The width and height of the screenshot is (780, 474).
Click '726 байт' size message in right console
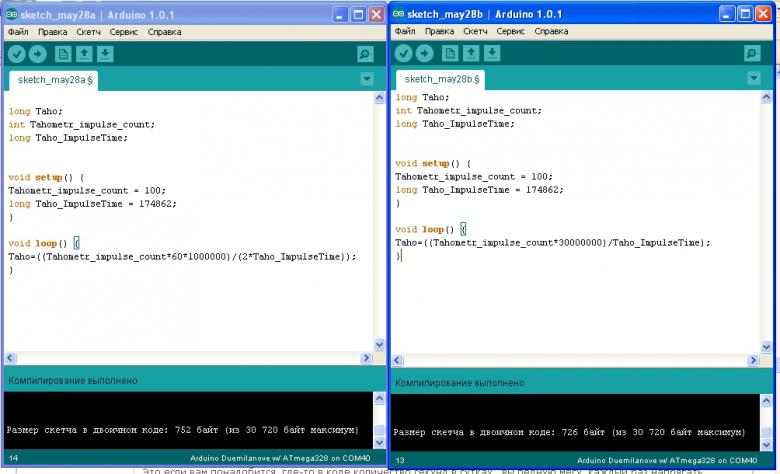[x=570, y=432]
